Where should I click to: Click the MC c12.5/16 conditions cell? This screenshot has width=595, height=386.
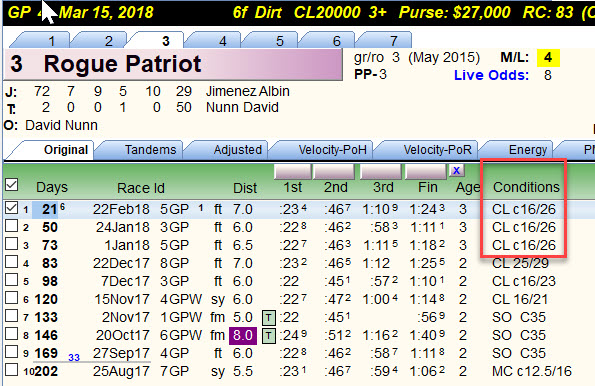pos(532,371)
